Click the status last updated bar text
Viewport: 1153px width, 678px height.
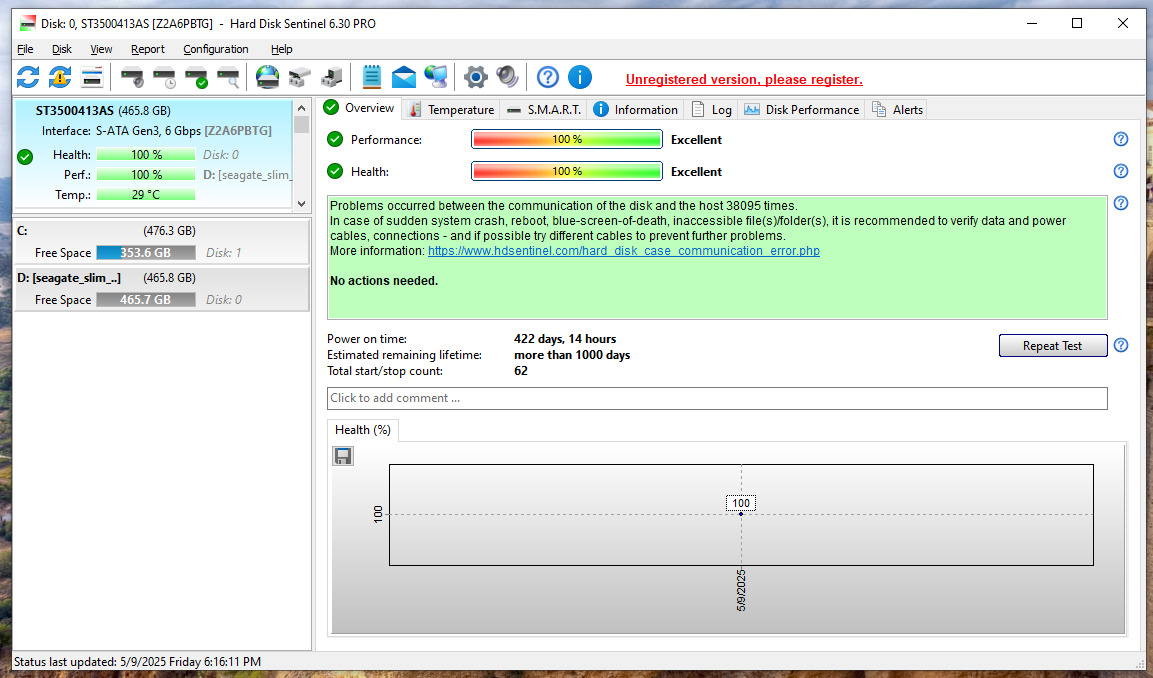point(138,662)
